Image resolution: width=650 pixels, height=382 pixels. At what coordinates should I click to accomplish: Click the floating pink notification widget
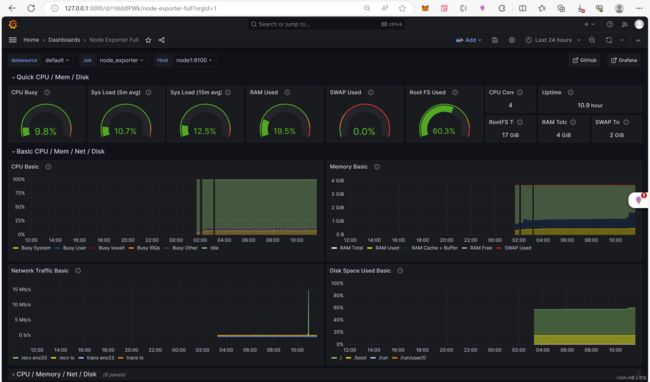tap(639, 200)
